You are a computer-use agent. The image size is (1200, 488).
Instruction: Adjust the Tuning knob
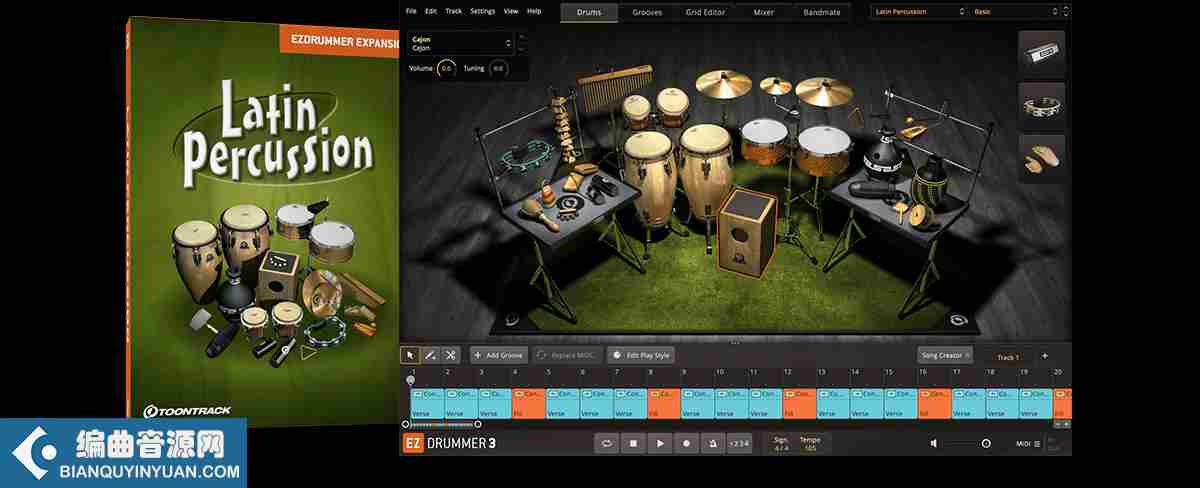coord(498,69)
